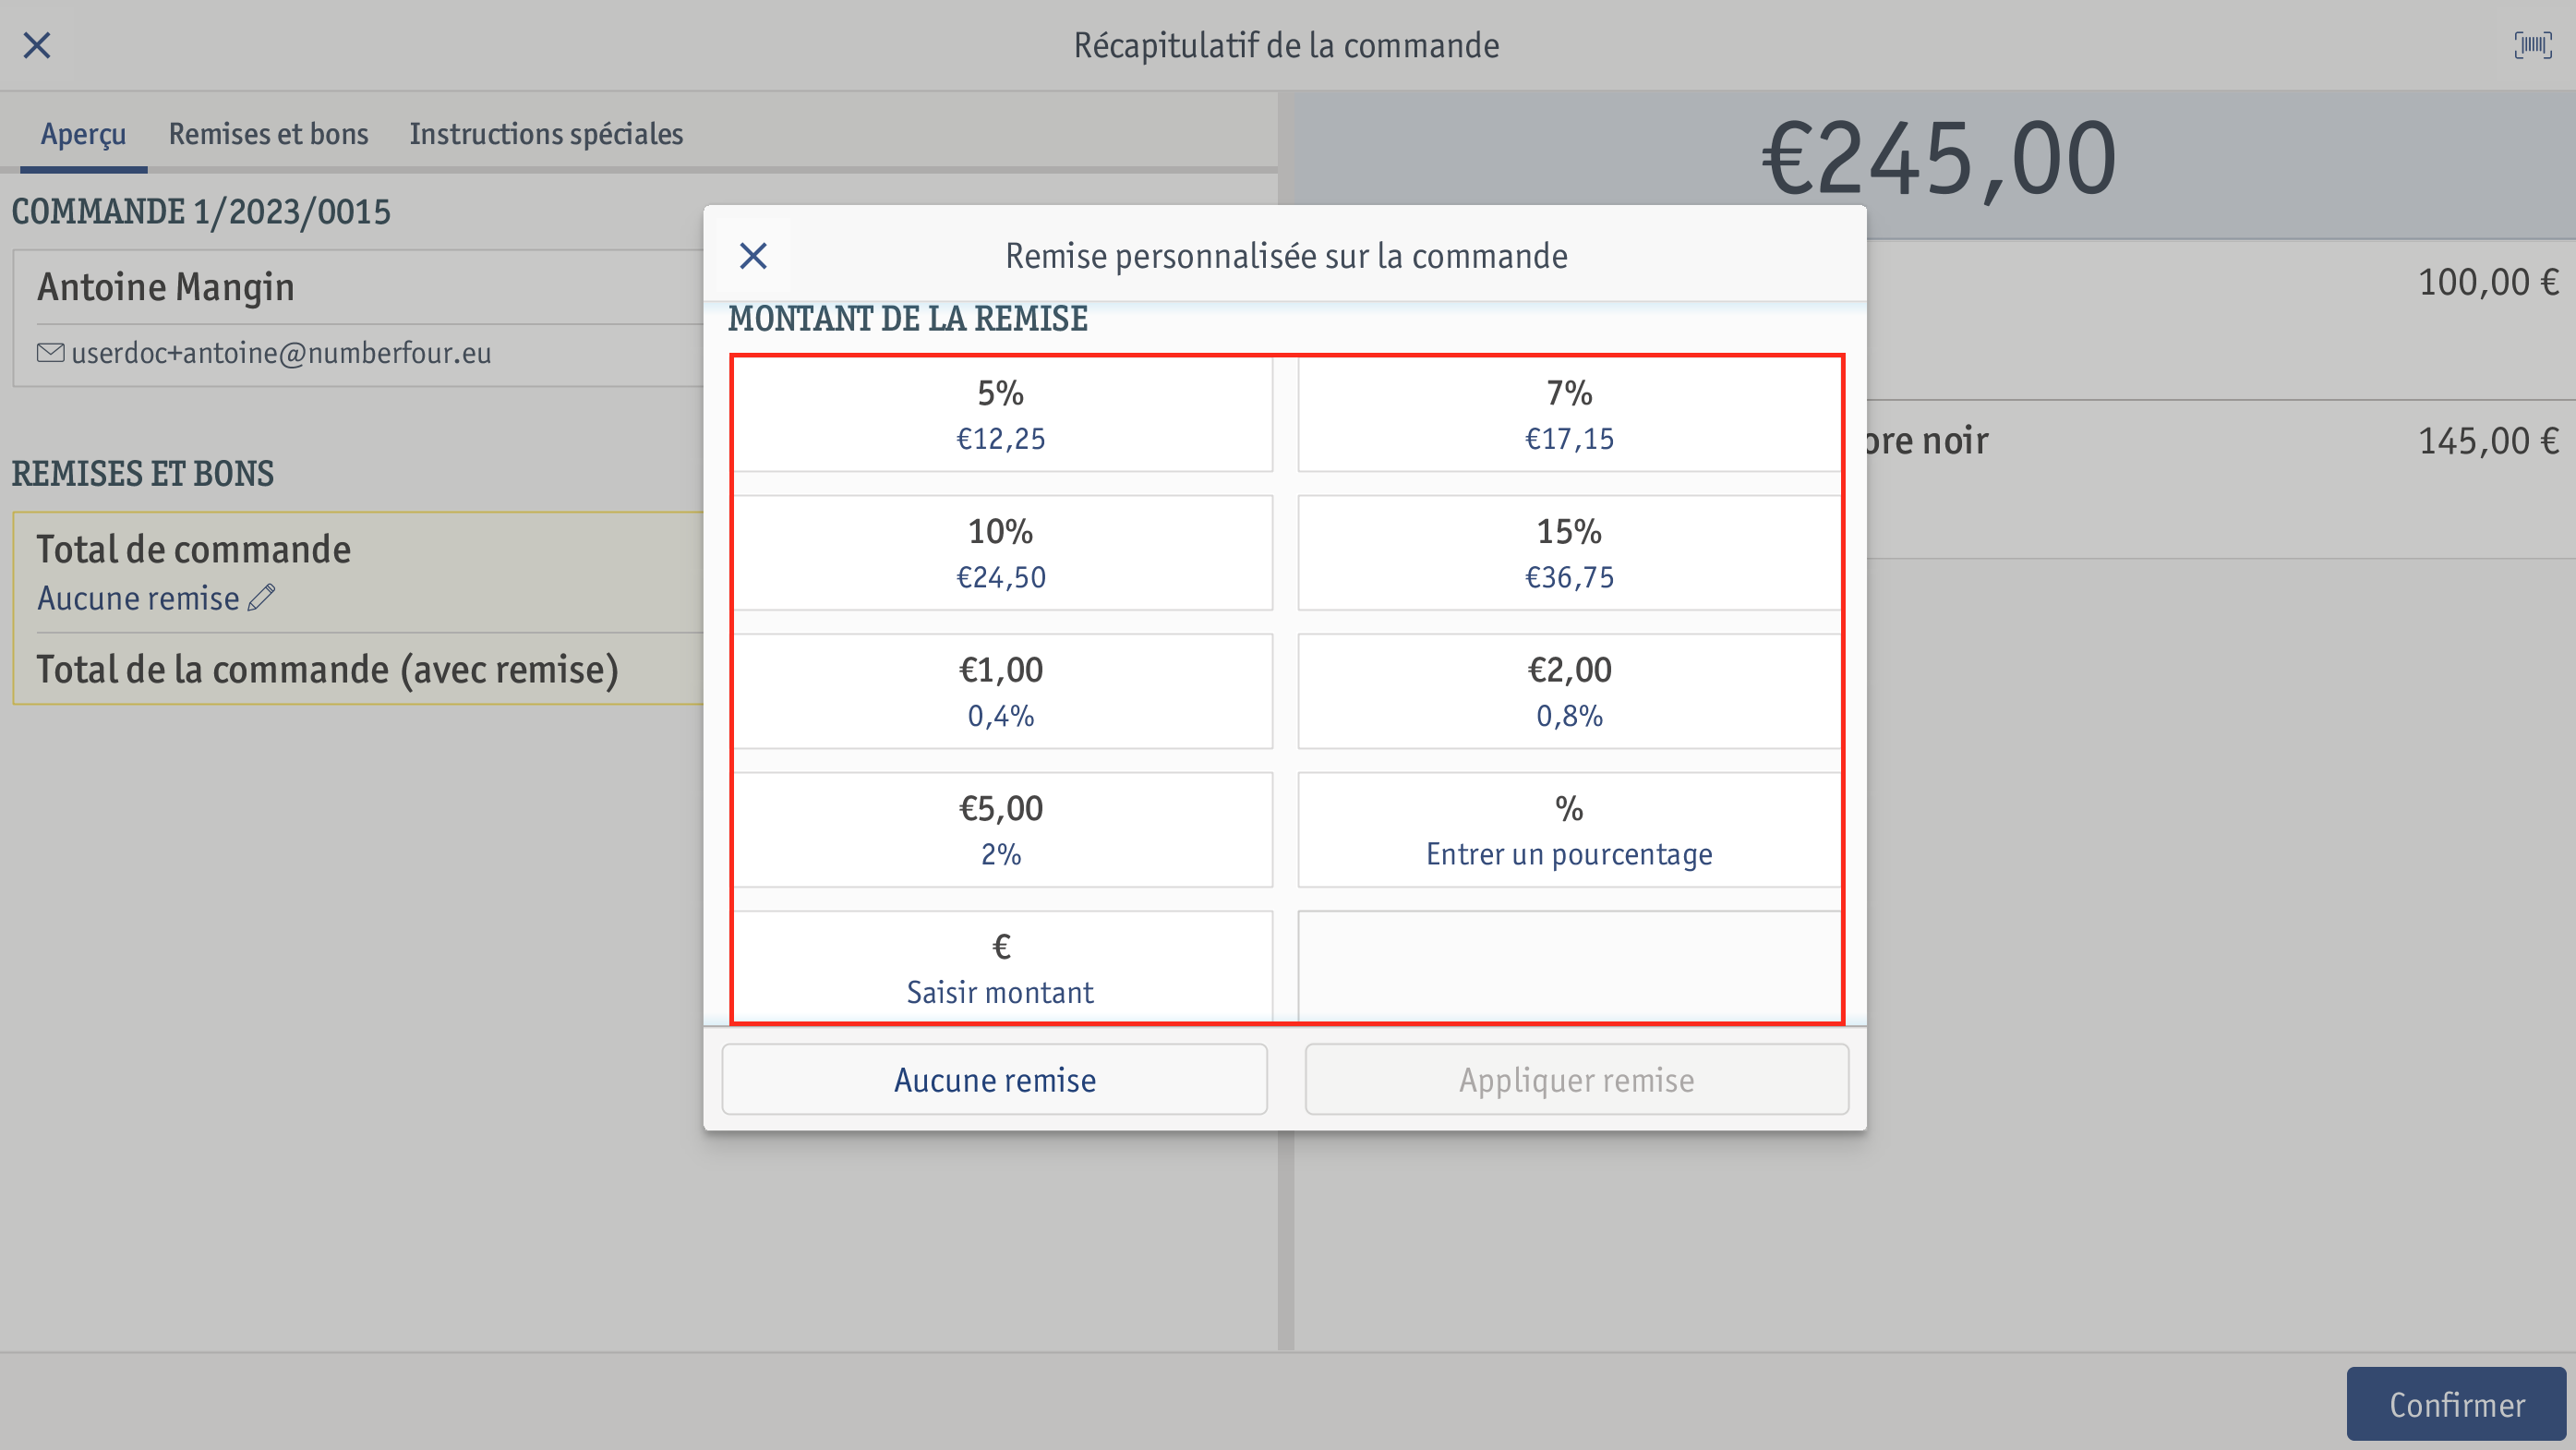Open Entrer un pourcentage custom entry

click(x=1568, y=830)
